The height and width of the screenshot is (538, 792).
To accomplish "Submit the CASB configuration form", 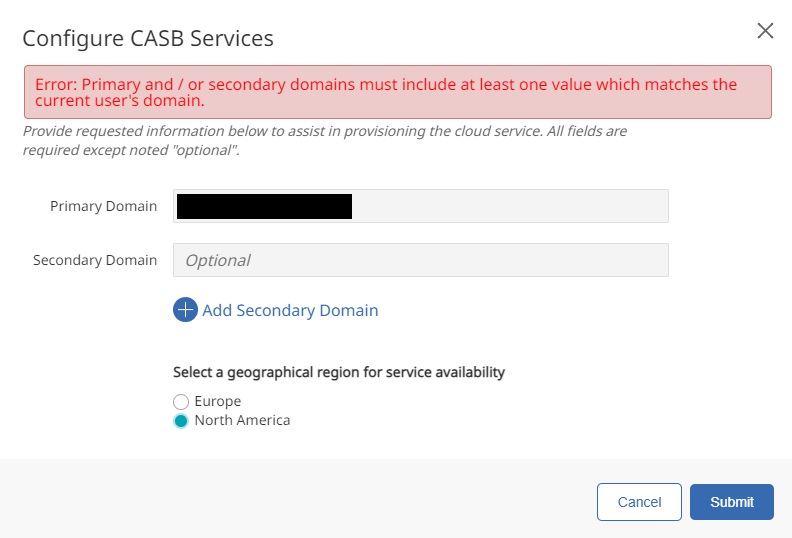I will click(x=732, y=502).
